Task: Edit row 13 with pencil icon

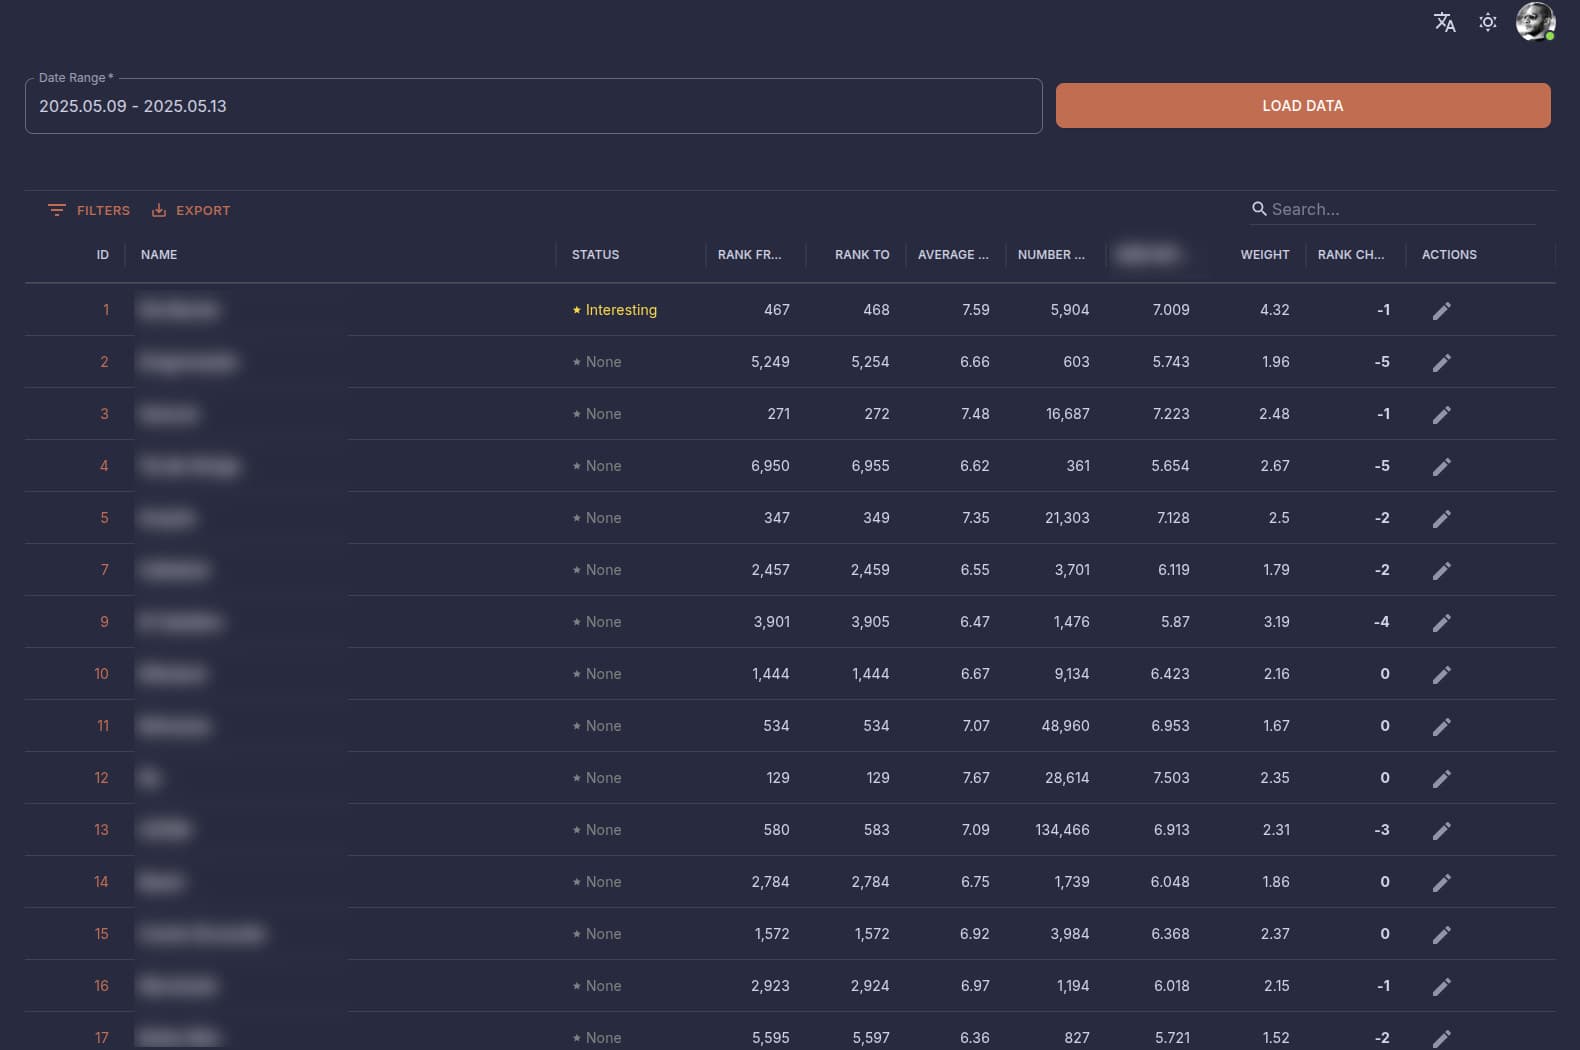Action: point(1441,831)
